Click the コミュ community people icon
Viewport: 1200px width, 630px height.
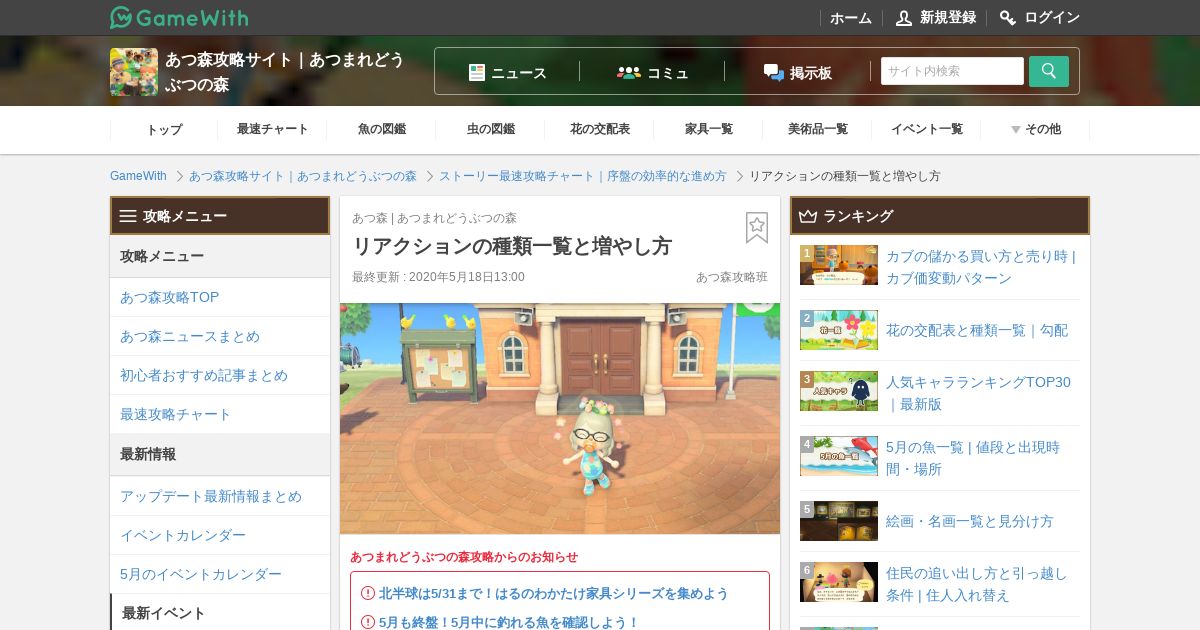click(x=629, y=72)
